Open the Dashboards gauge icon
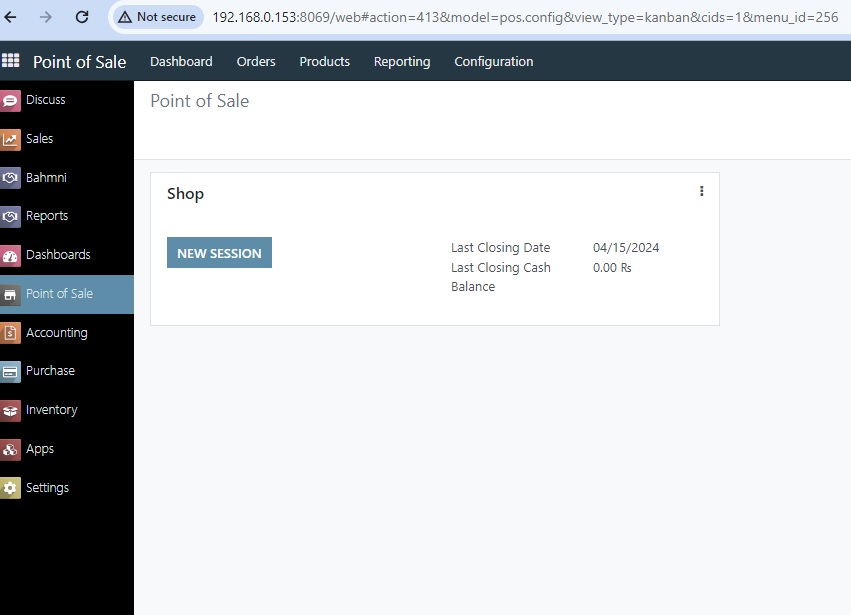This screenshot has height=615, width=851. point(10,255)
